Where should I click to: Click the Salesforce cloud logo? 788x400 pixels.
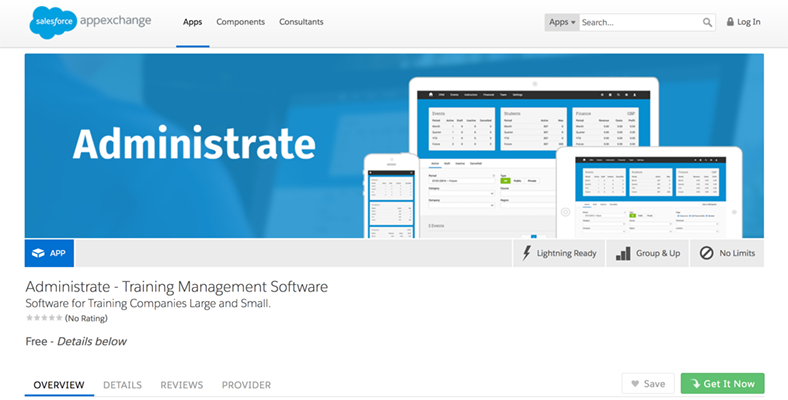[53, 22]
